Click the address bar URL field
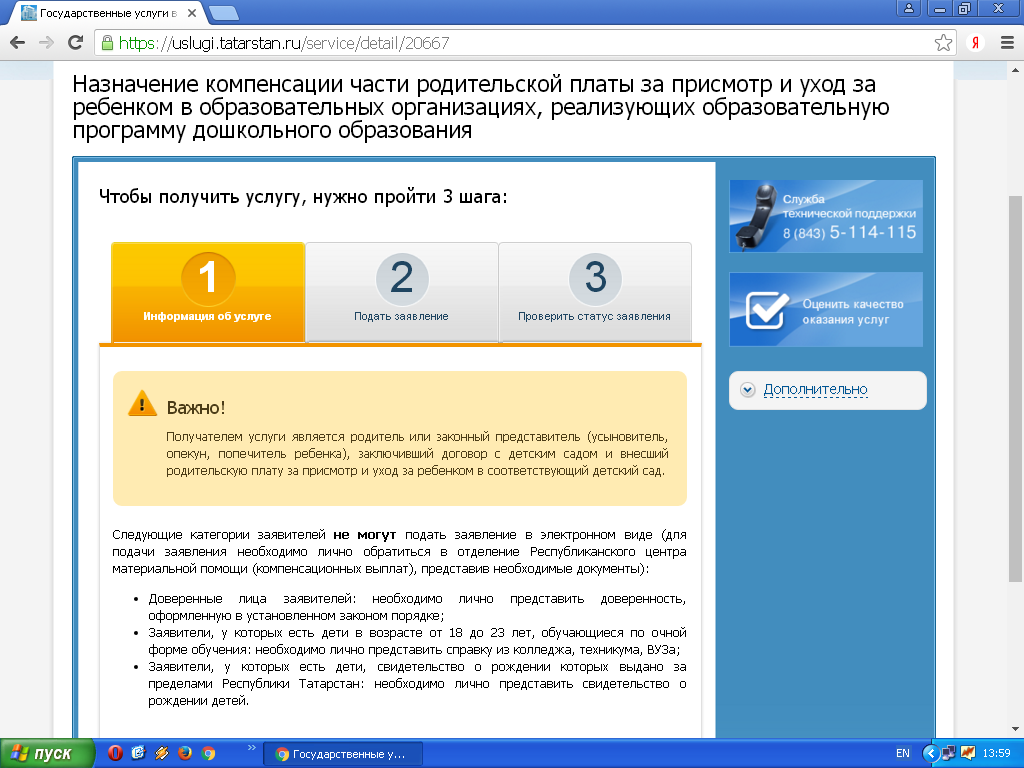This screenshot has height=768, width=1024. 500,43
